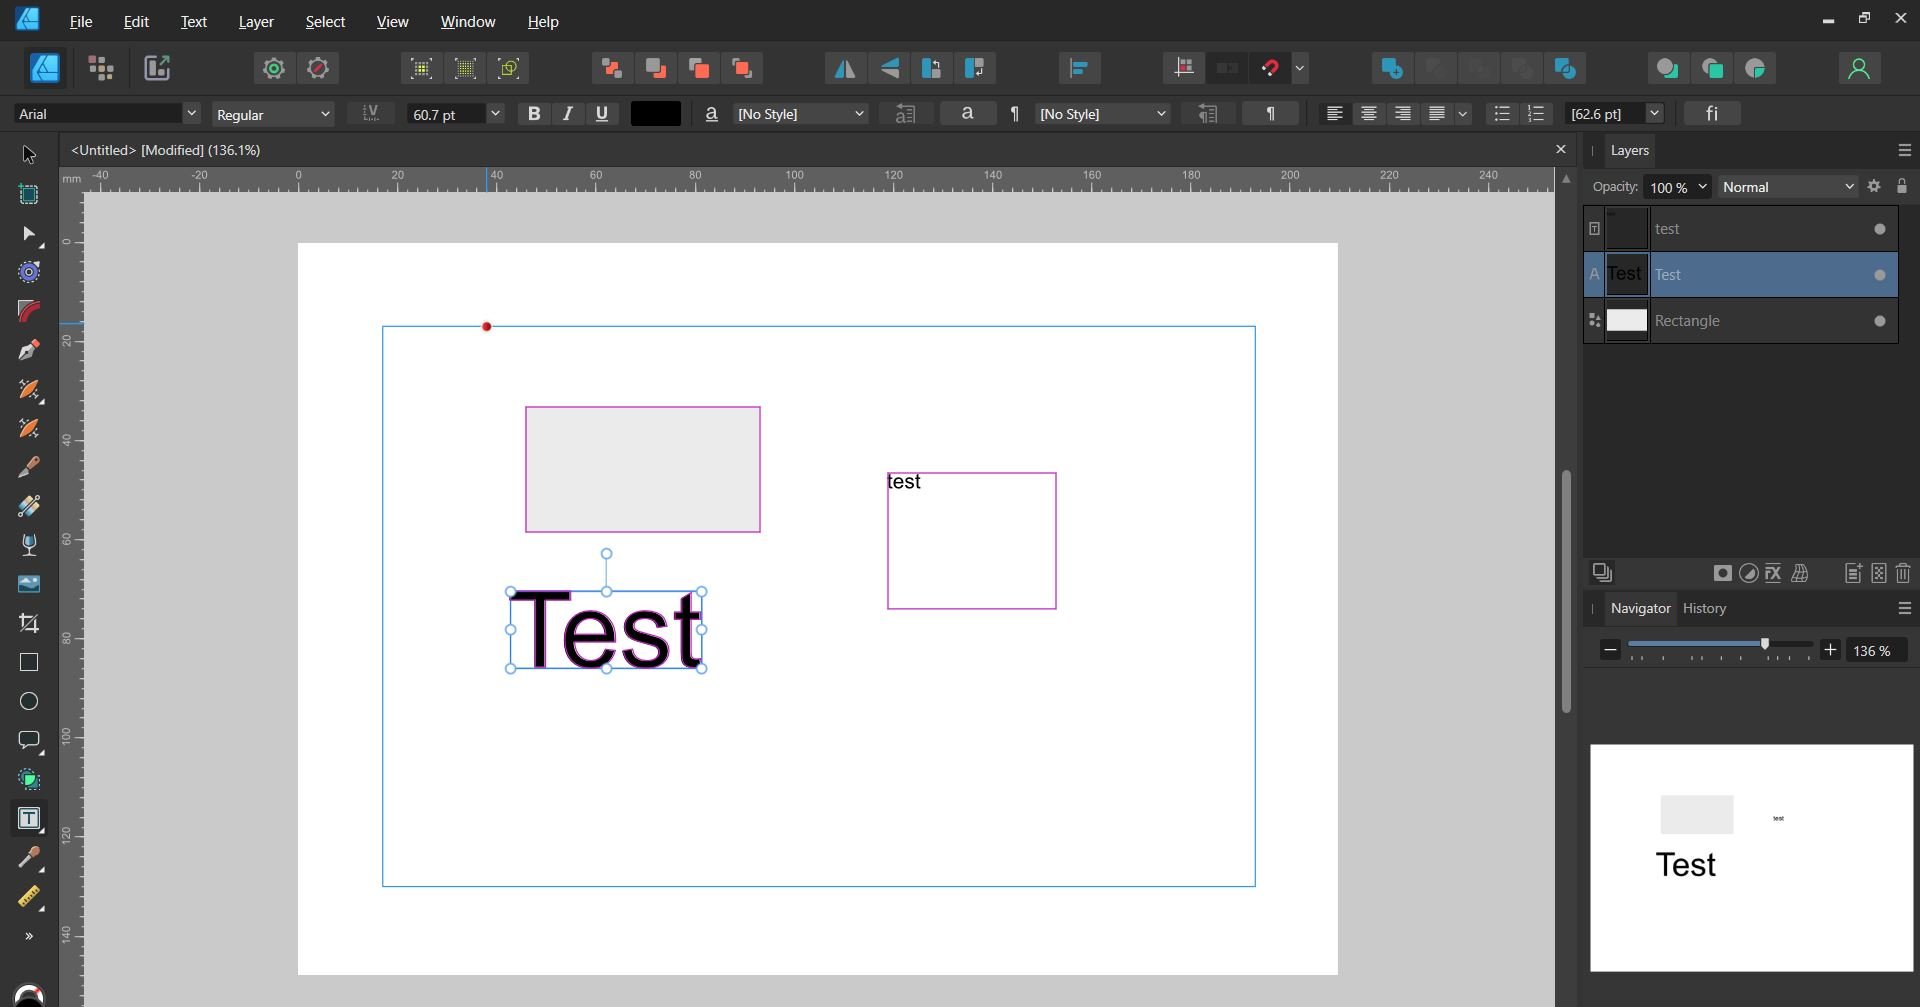Apply the Add boolean operation
This screenshot has height=1007, width=1920.
pos(1391,68)
